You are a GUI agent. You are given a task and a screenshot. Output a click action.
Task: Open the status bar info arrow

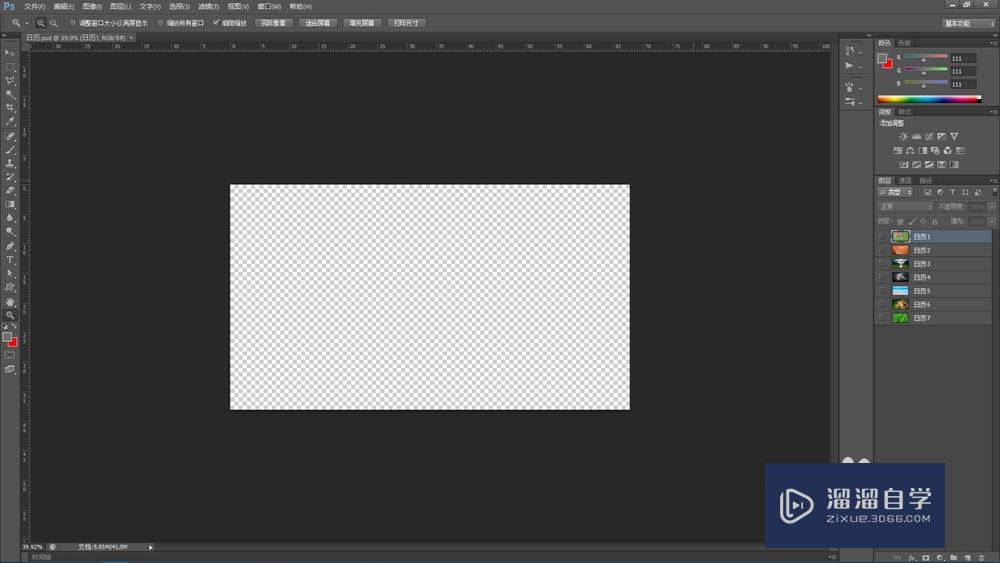pyautogui.click(x=151, y=547)
